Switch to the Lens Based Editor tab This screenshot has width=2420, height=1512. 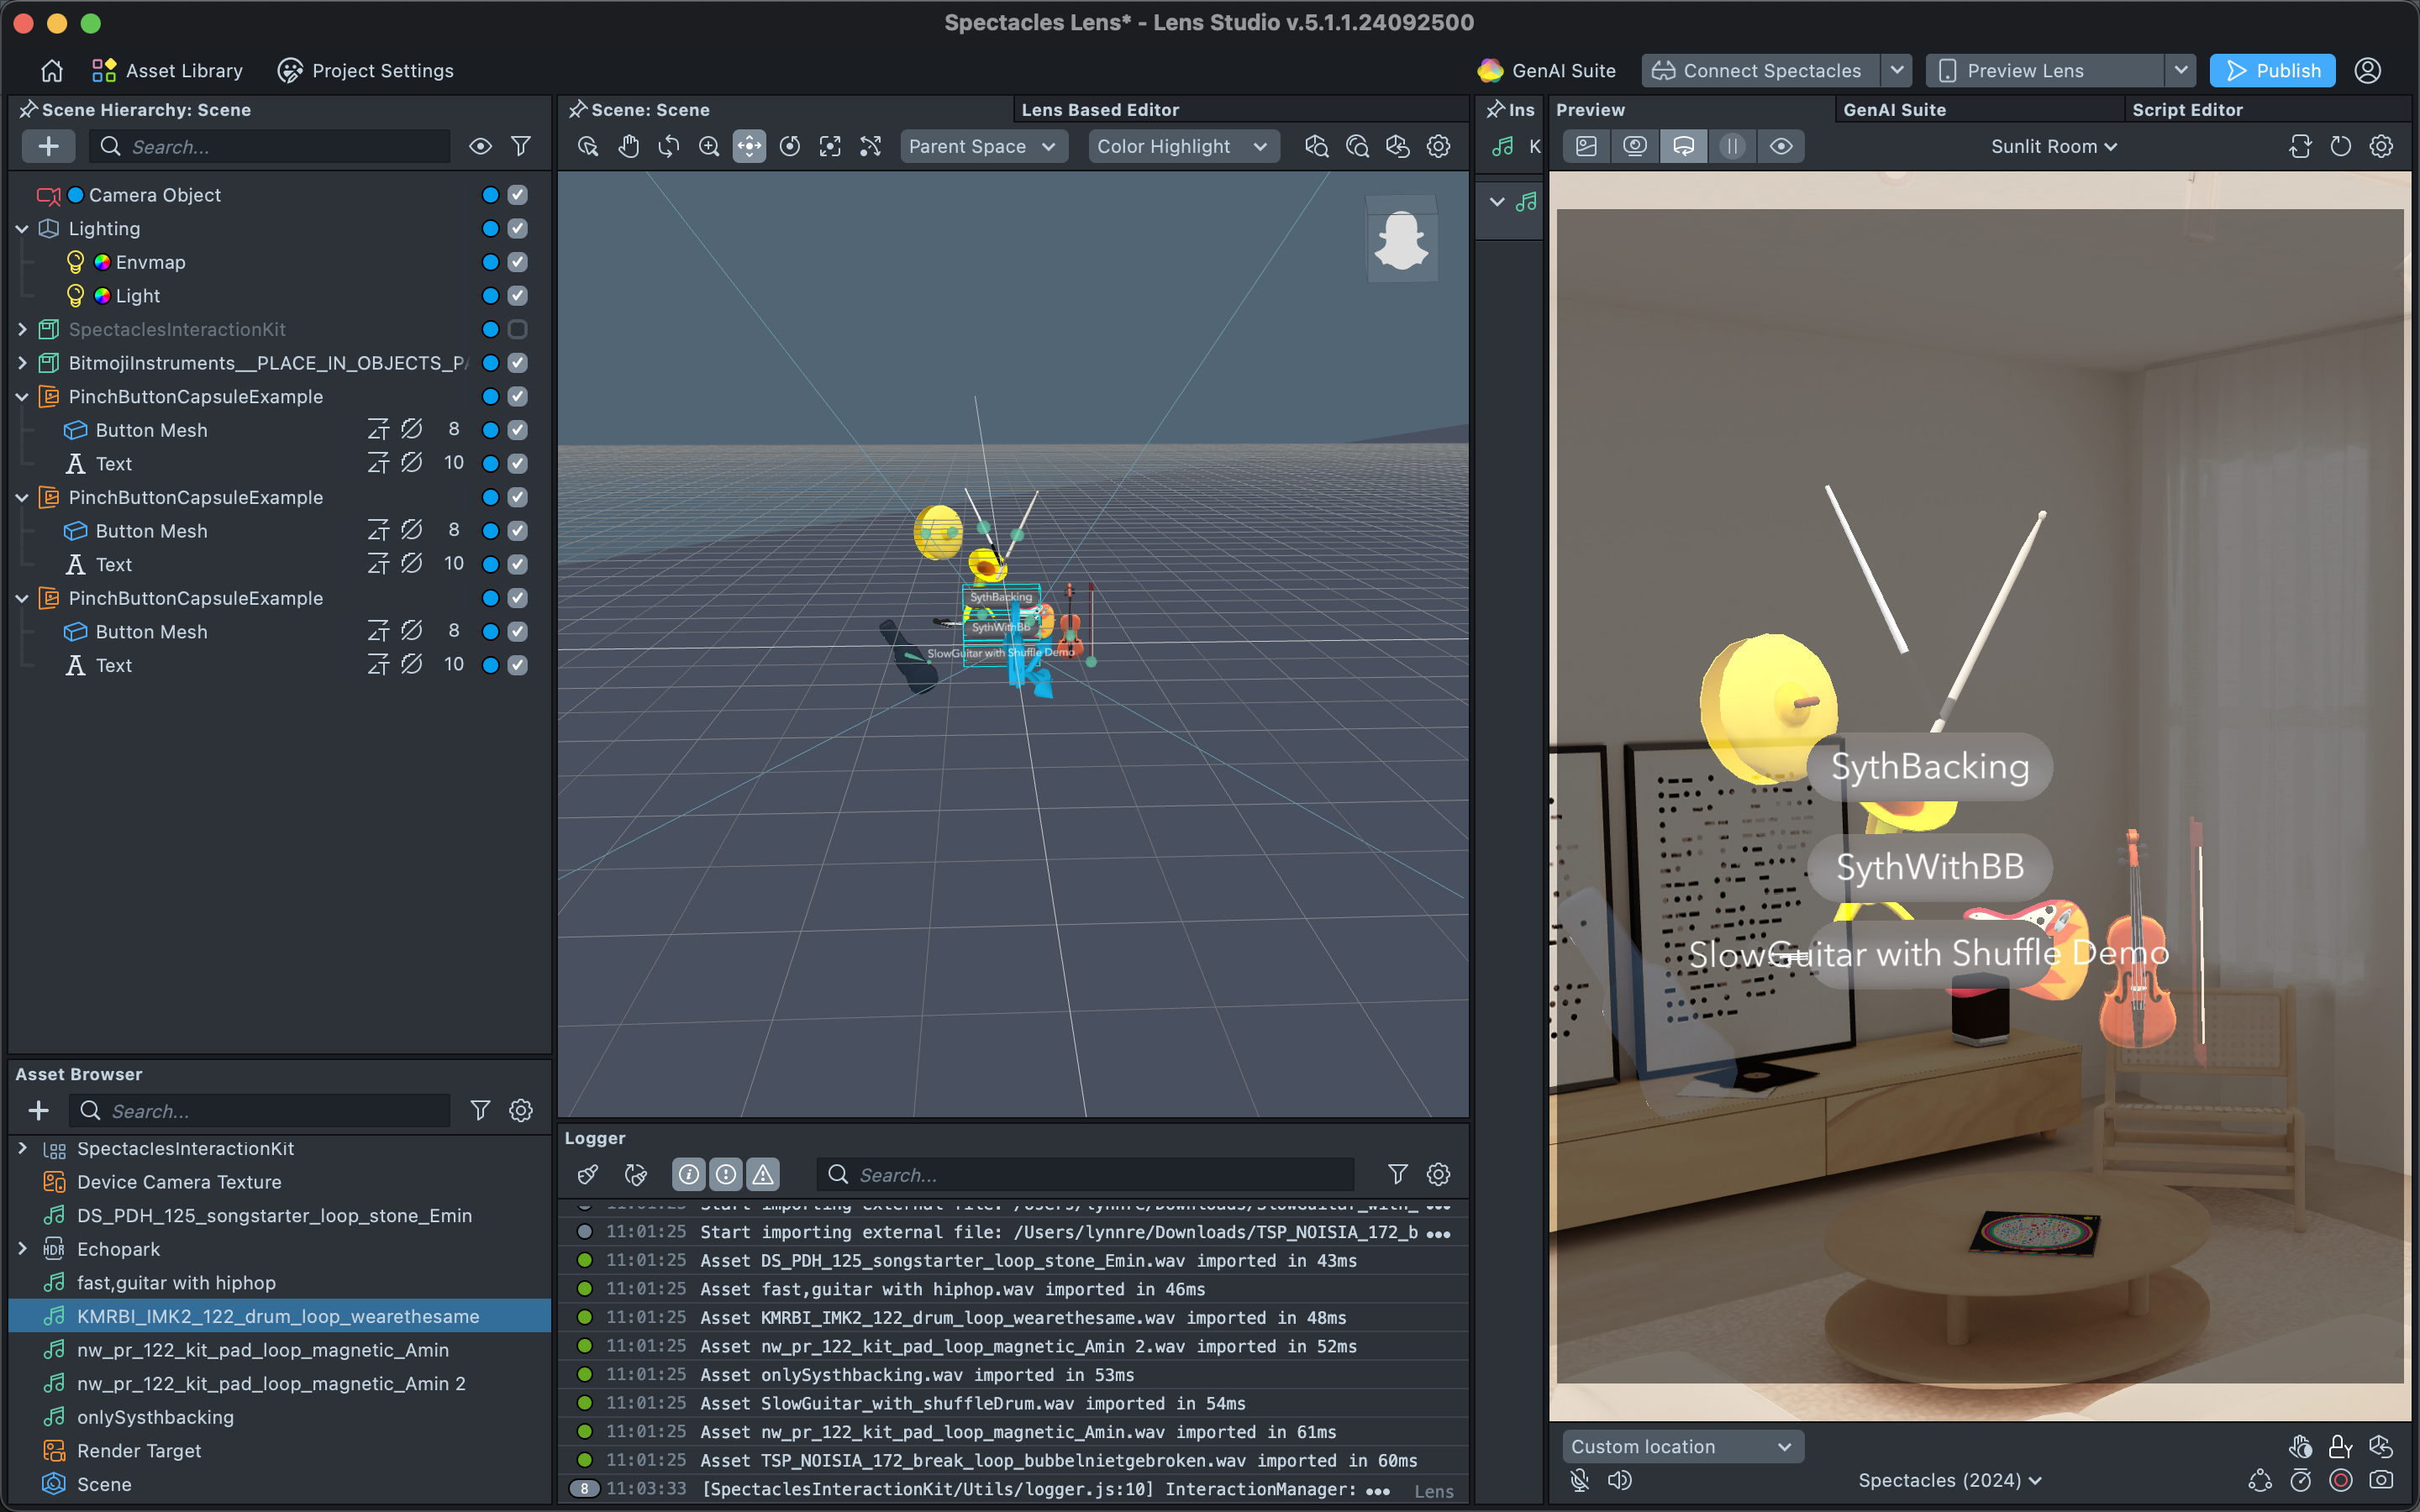point(1099,110)
